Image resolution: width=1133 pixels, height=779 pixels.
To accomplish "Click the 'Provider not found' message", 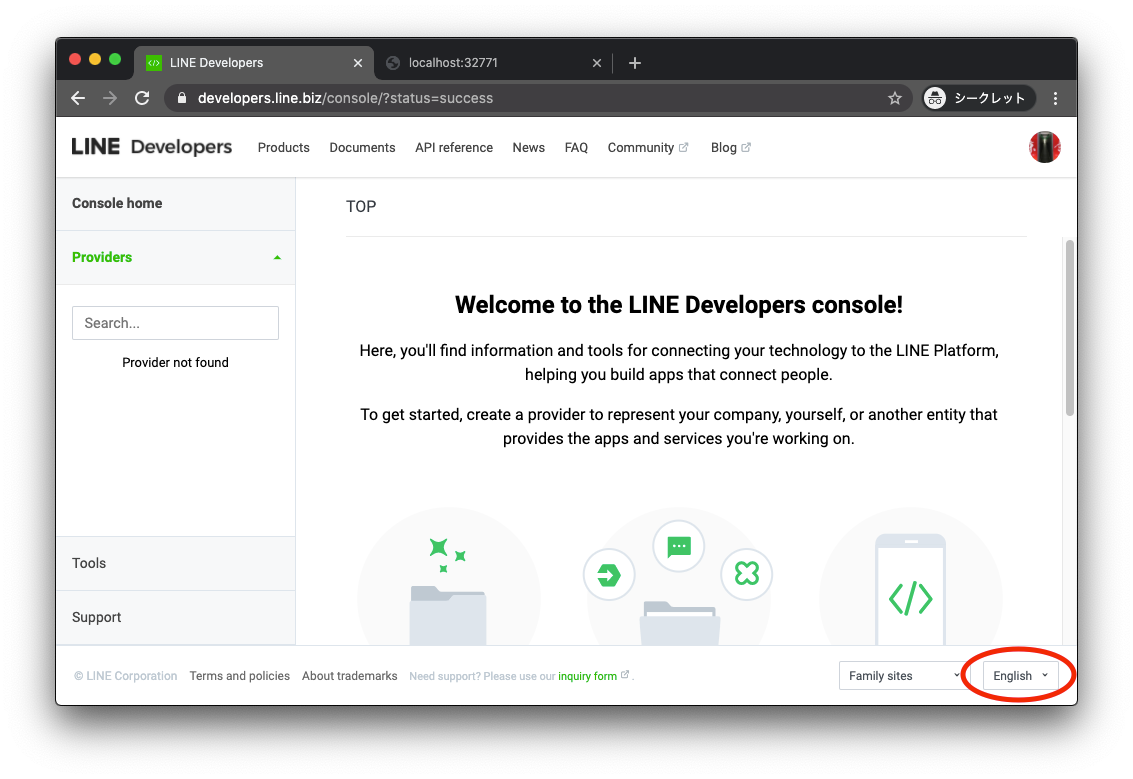I will (176, 363).
